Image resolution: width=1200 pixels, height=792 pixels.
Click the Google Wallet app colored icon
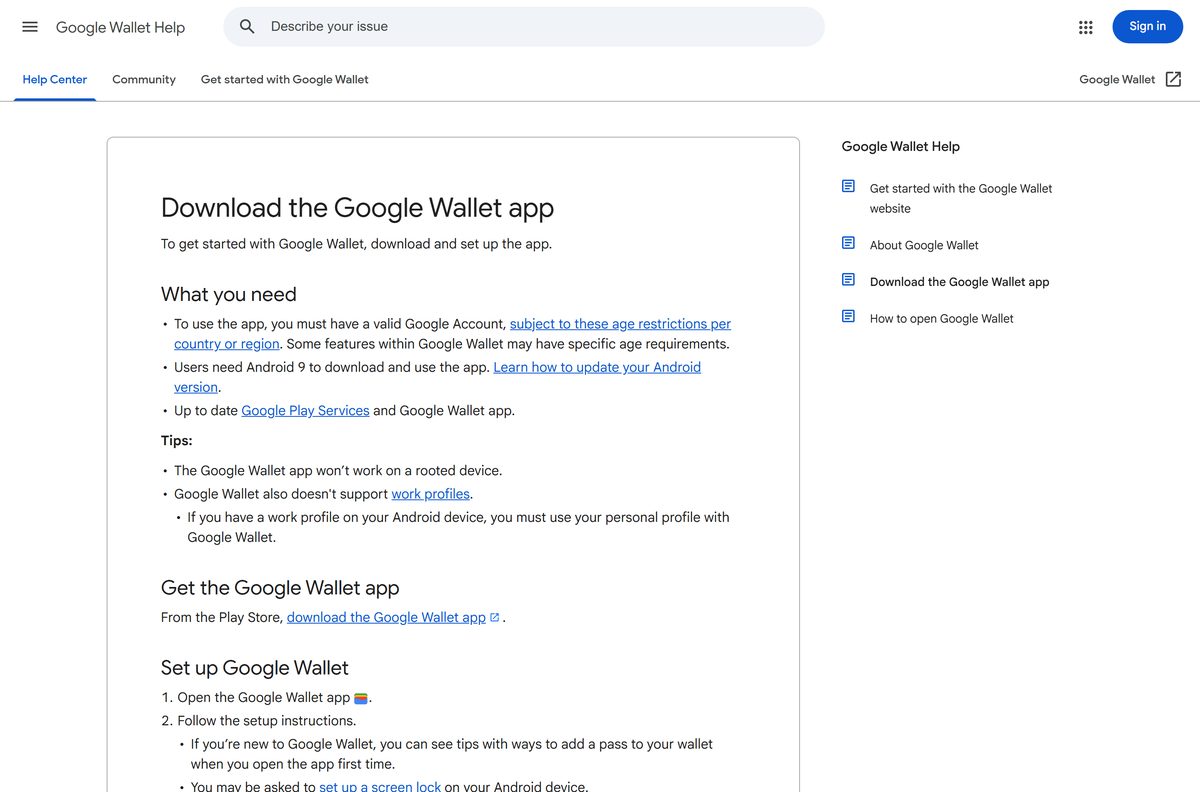pos(361,698)
